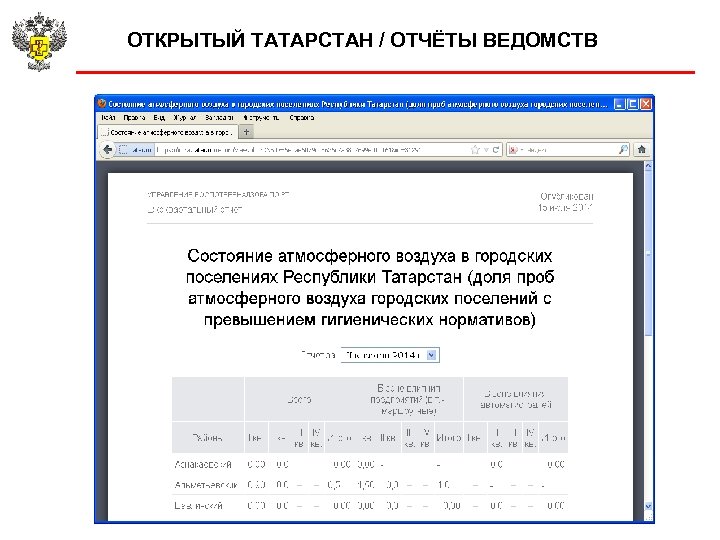Click inside the browser search field
The image size is (720, 540).
[569, 150]
